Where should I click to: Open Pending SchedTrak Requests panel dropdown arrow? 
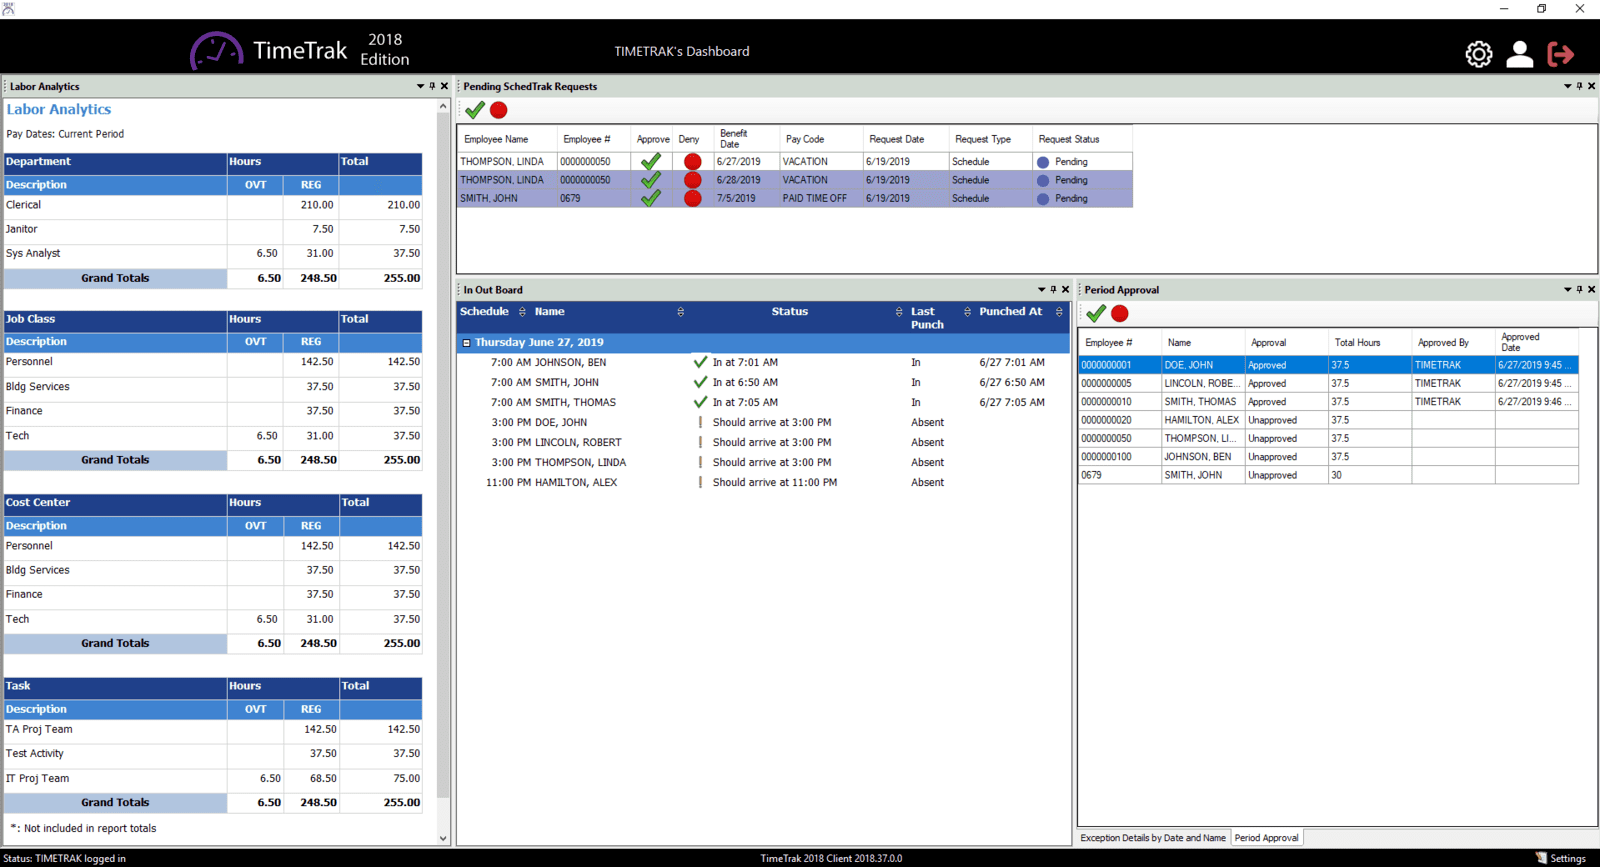click(x=1567, y=86)
